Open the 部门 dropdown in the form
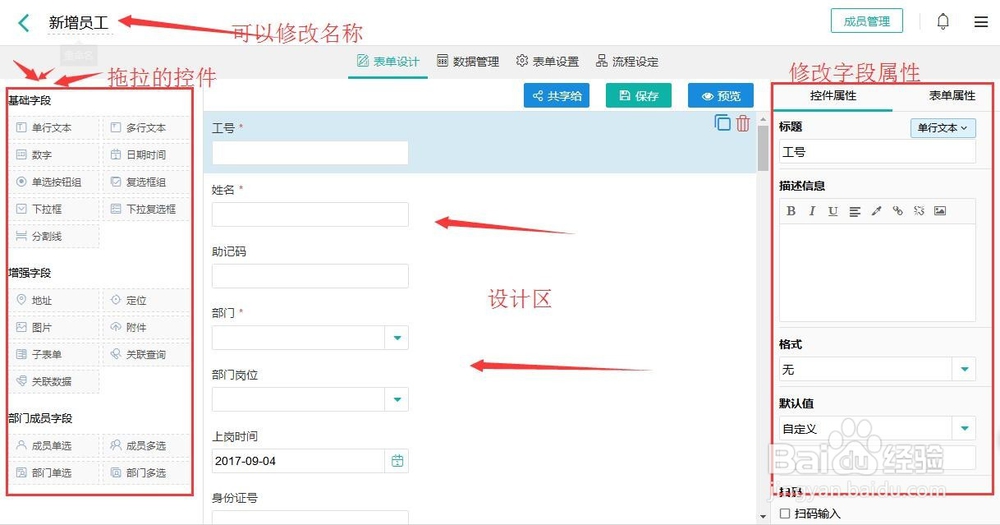1000x525 pixels. [397, 337]
